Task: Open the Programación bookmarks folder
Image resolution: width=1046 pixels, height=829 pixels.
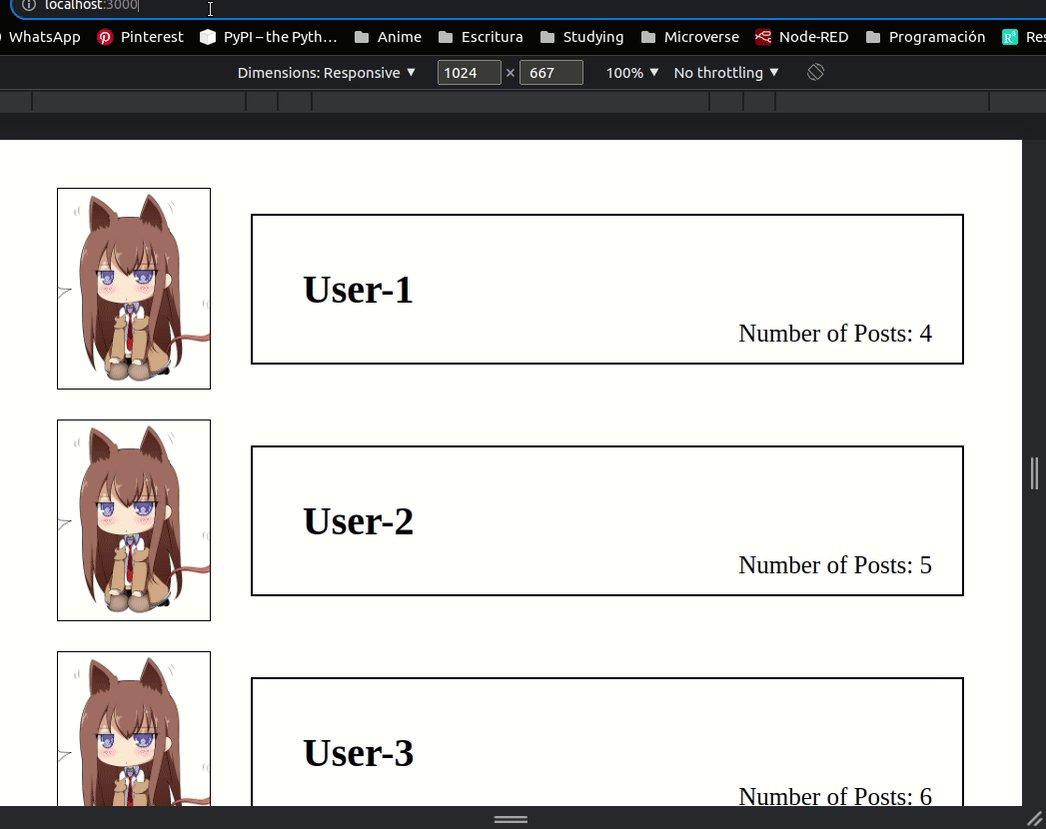Action: (925, 37)
